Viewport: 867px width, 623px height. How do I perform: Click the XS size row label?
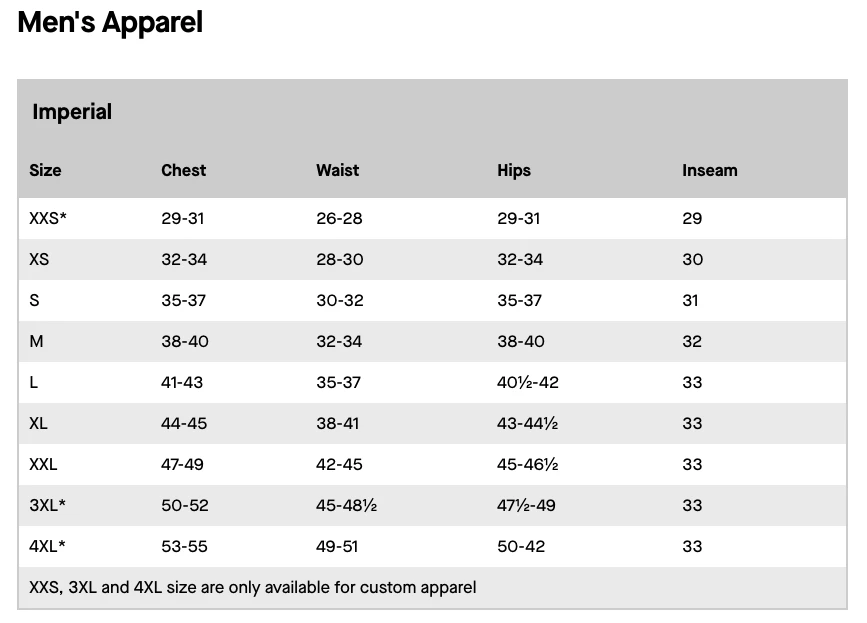point(39,259)
